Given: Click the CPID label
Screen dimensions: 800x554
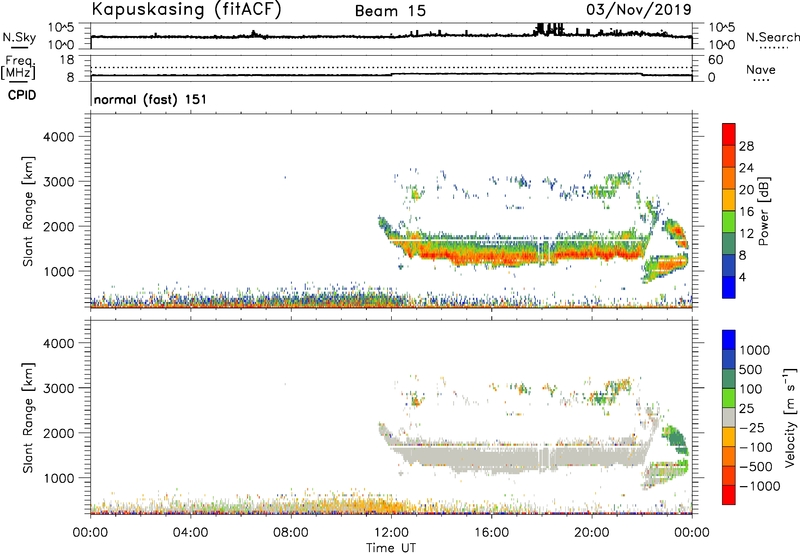Looking at the screenshot, I should point(22,95).
